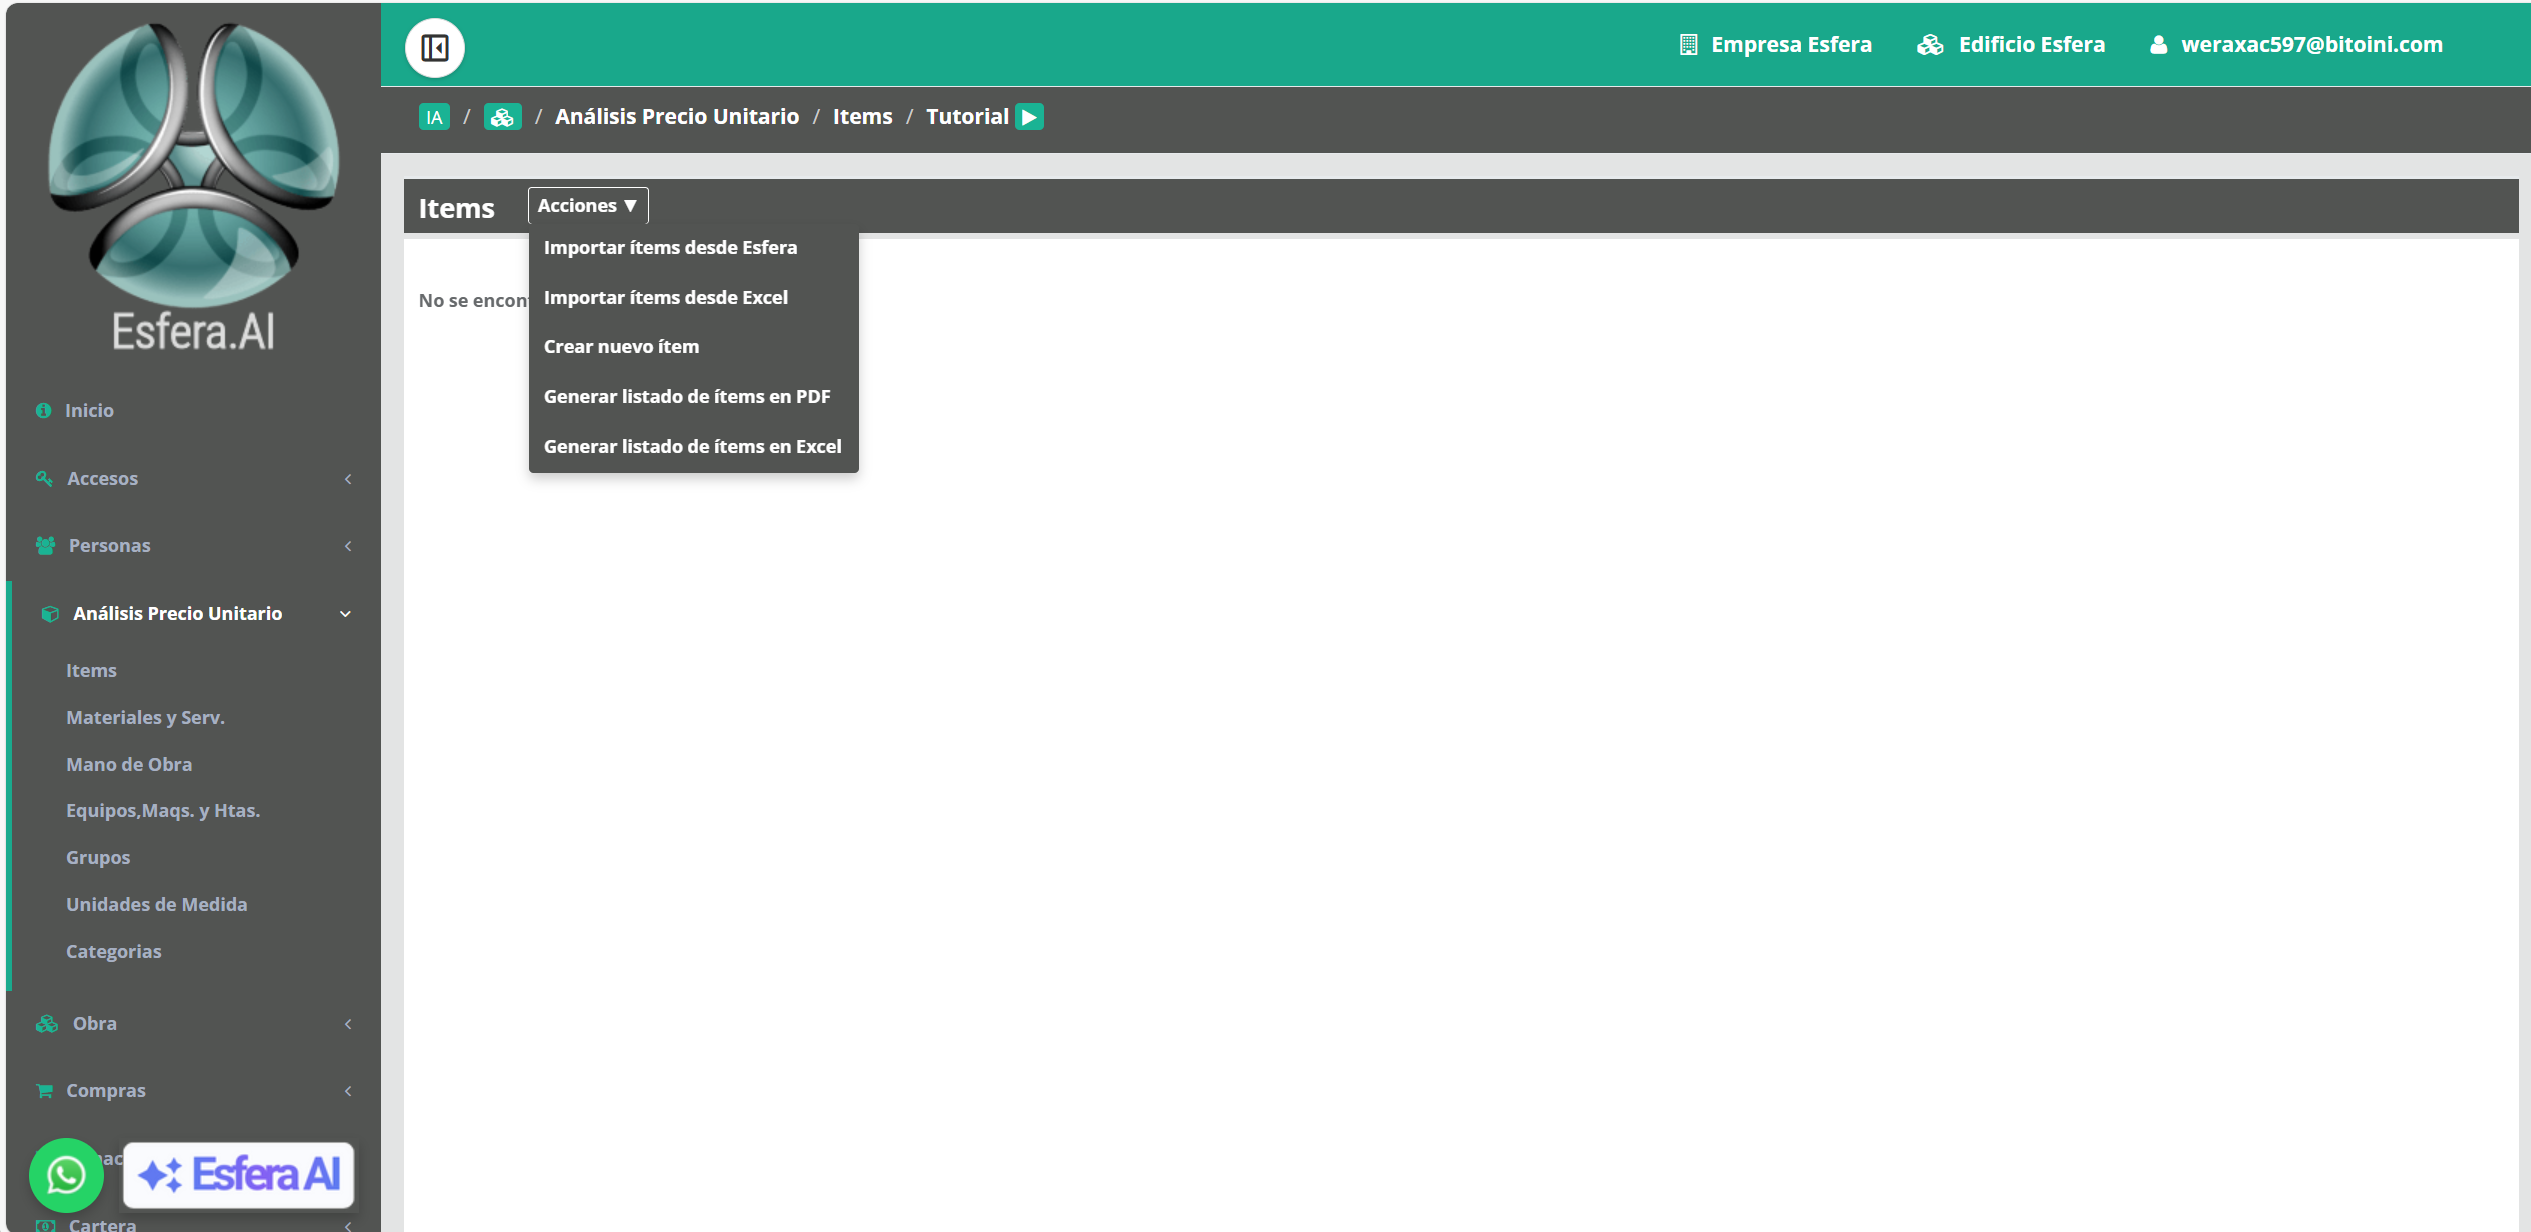
Task: Select Crear nuevo ítem option
Action: 621,347
